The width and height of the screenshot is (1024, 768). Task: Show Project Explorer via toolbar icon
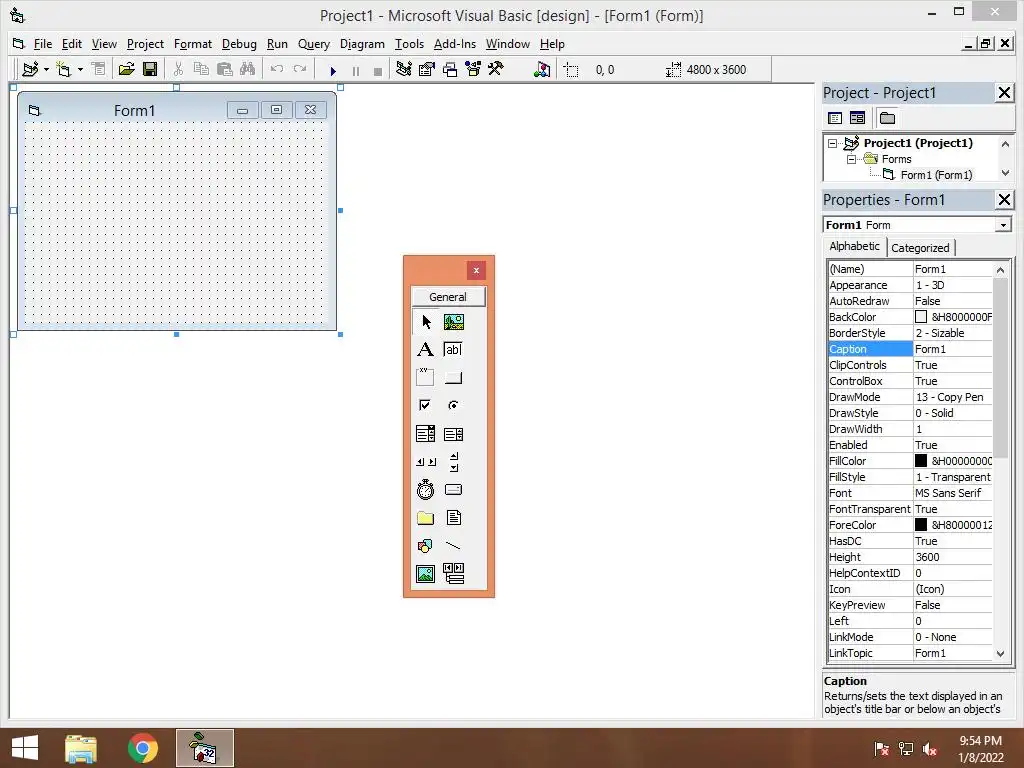point(404,69)
